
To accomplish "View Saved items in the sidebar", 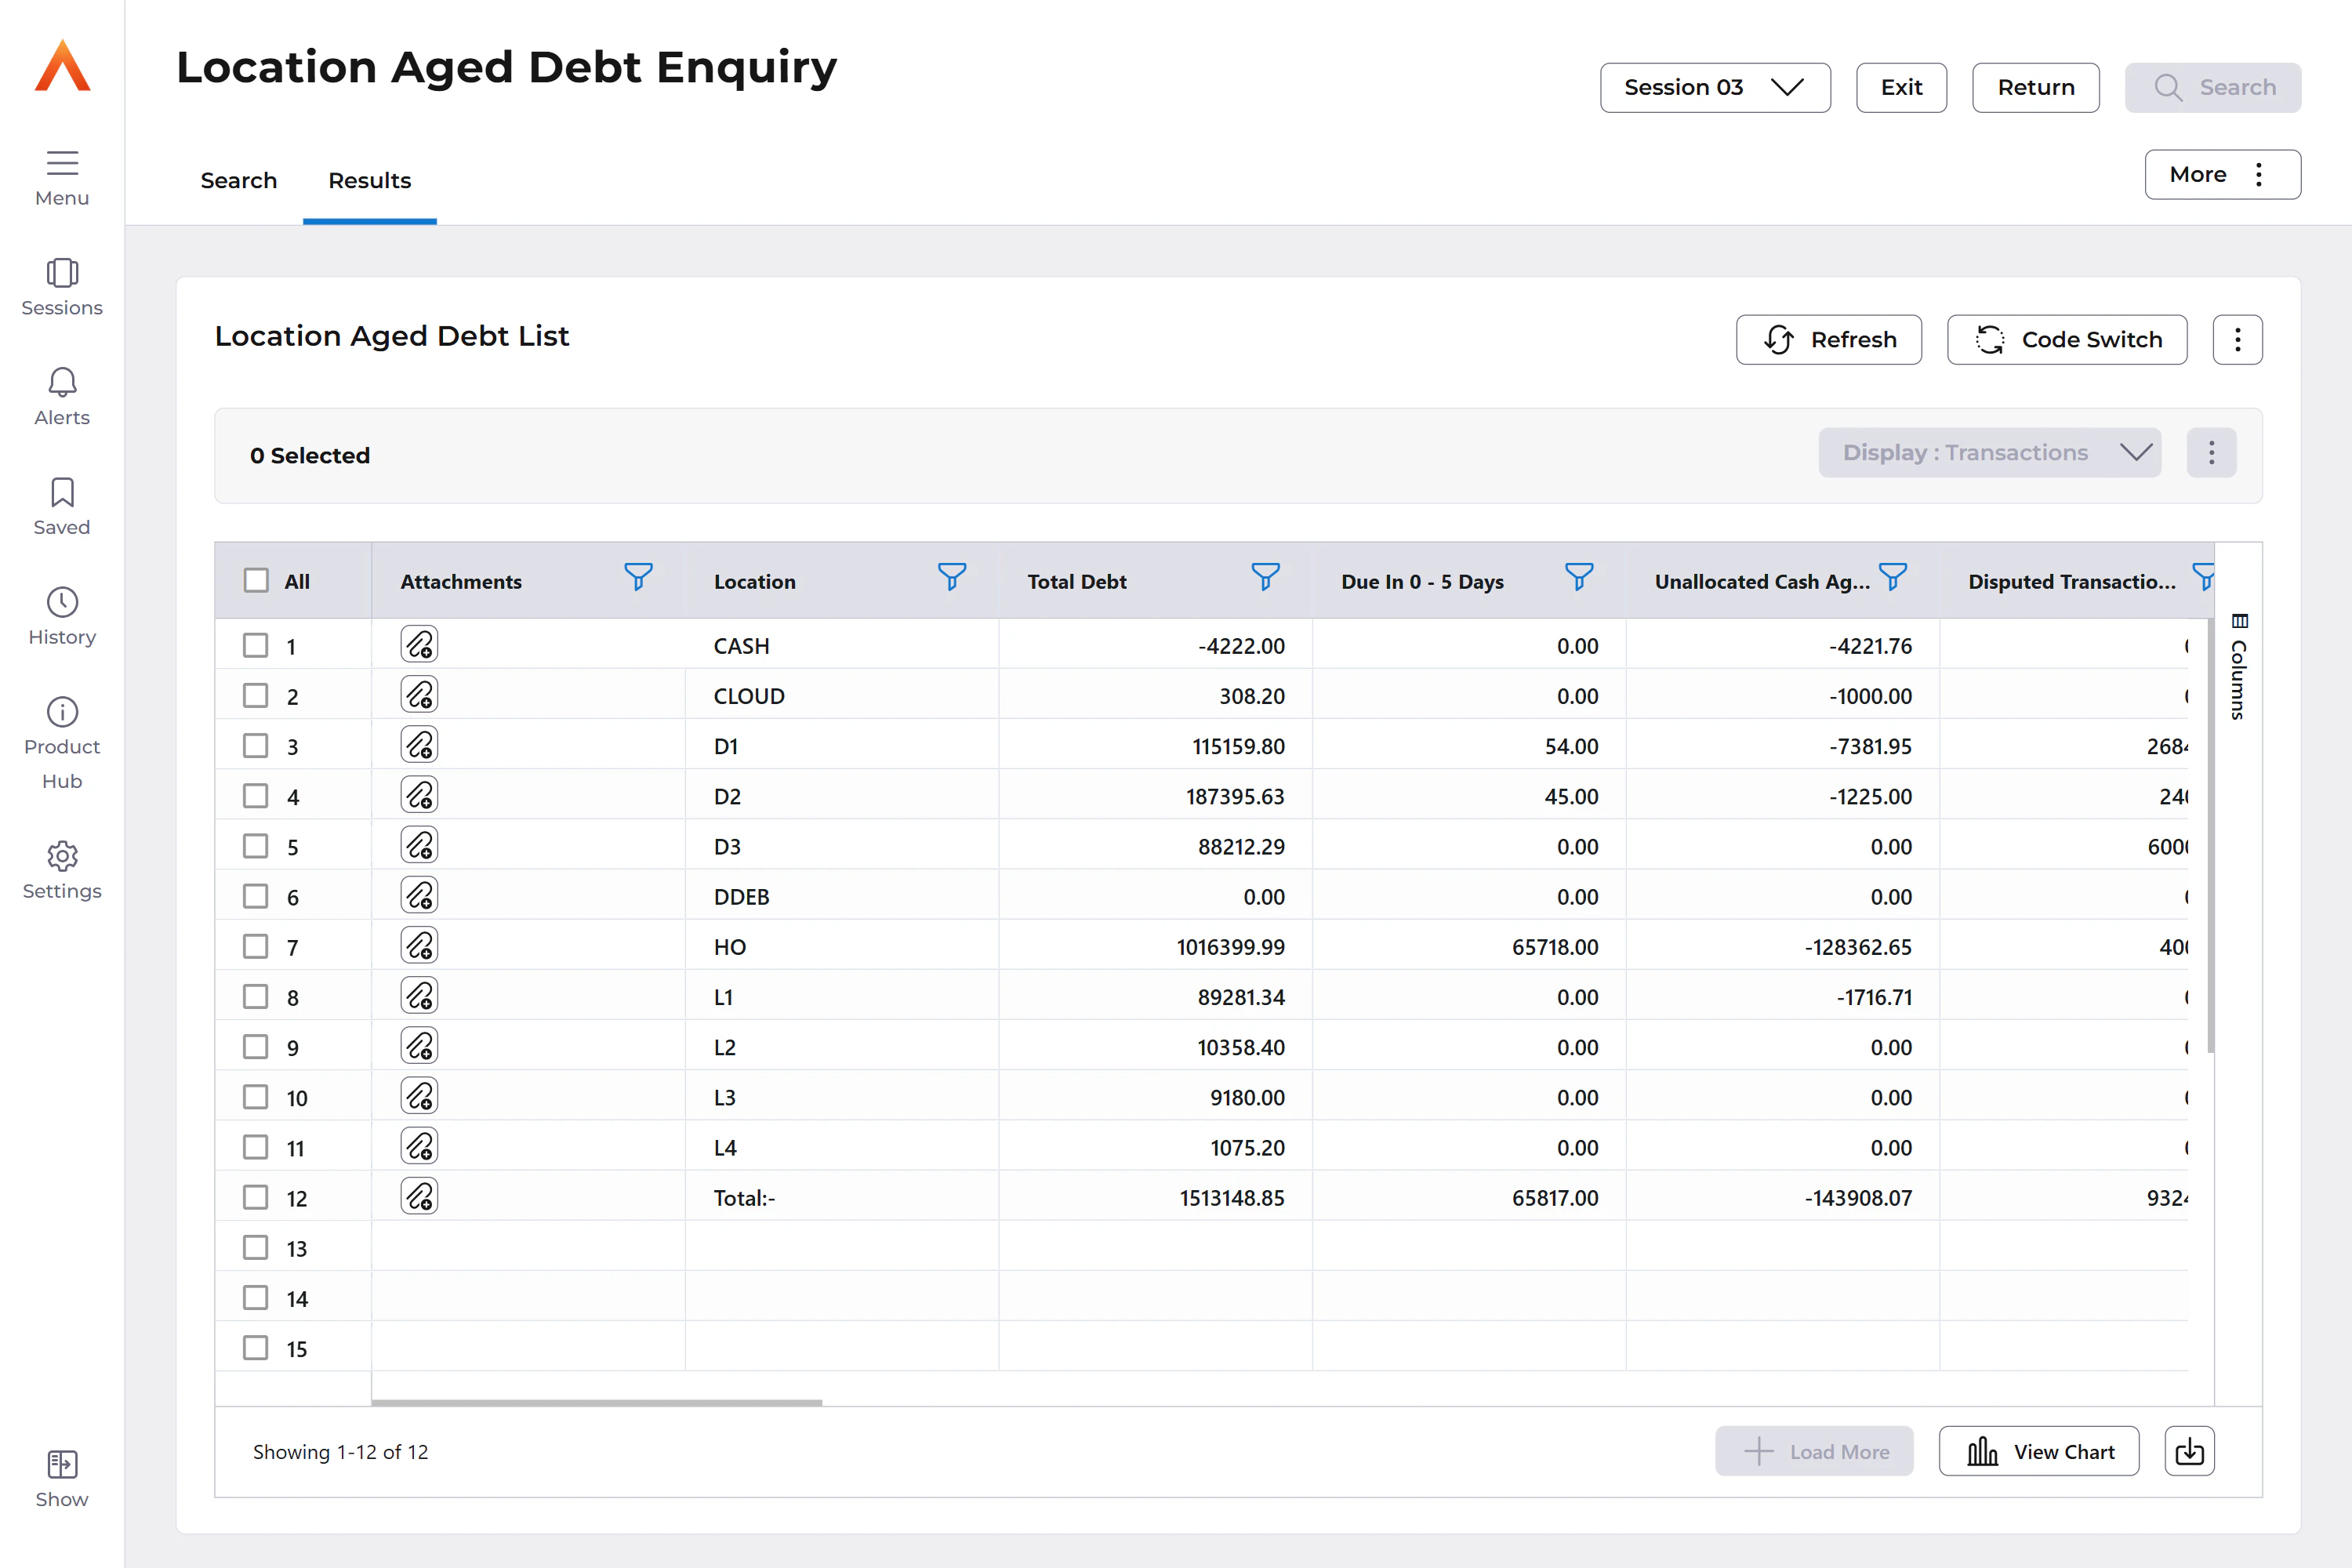I will click(x=61, y=505).
